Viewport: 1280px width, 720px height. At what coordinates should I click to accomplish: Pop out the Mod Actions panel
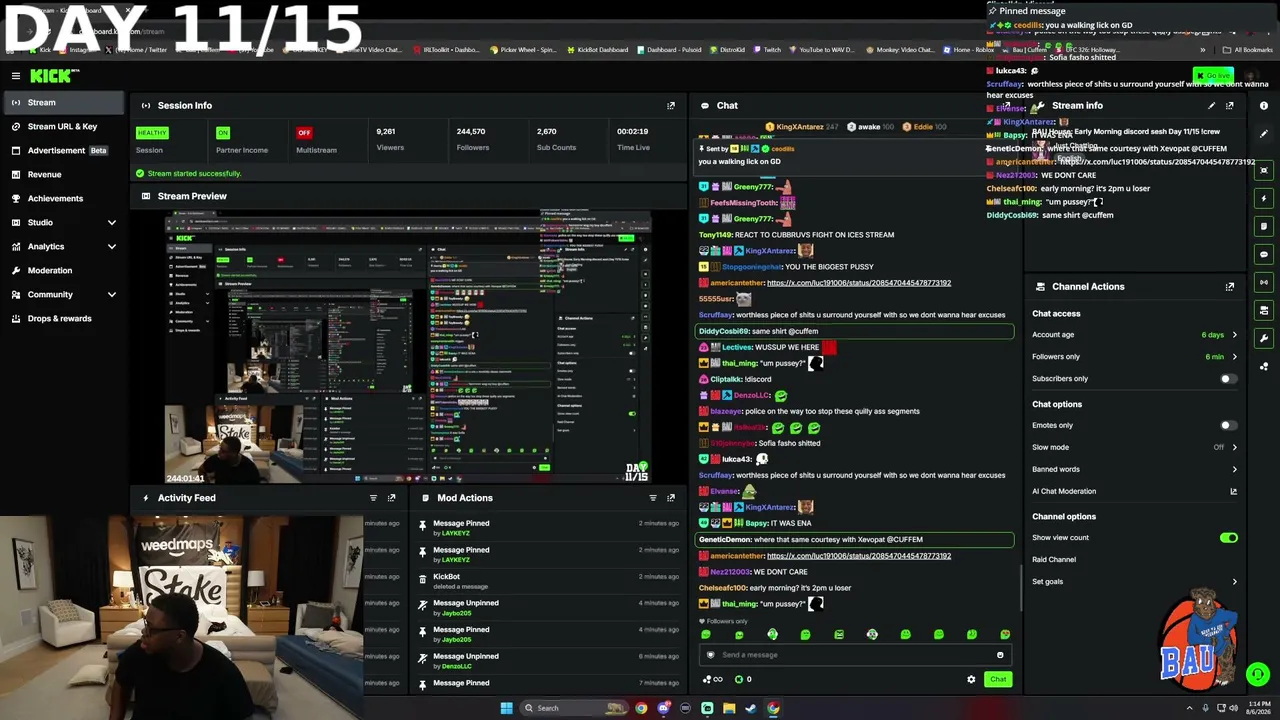tap(671, 498)
